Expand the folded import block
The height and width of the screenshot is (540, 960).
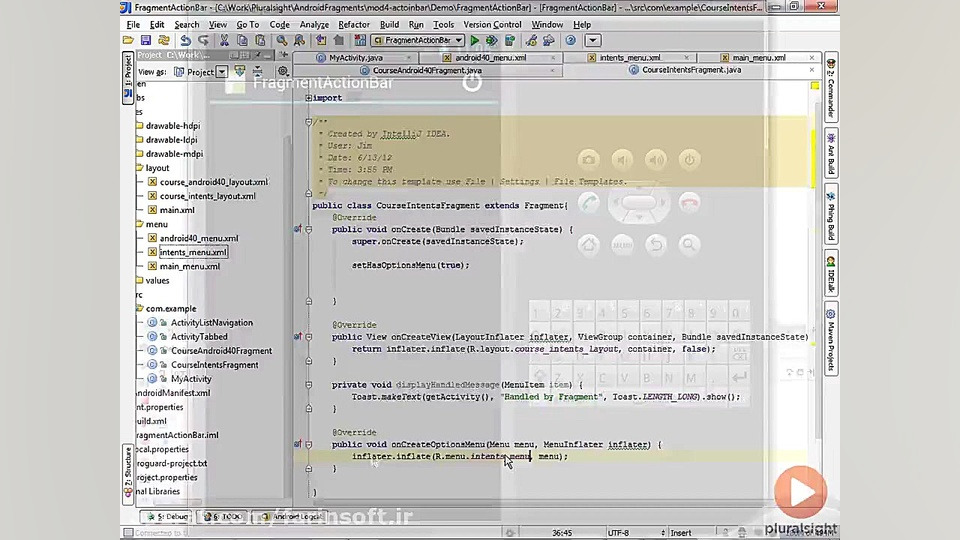tap(309, 98)
